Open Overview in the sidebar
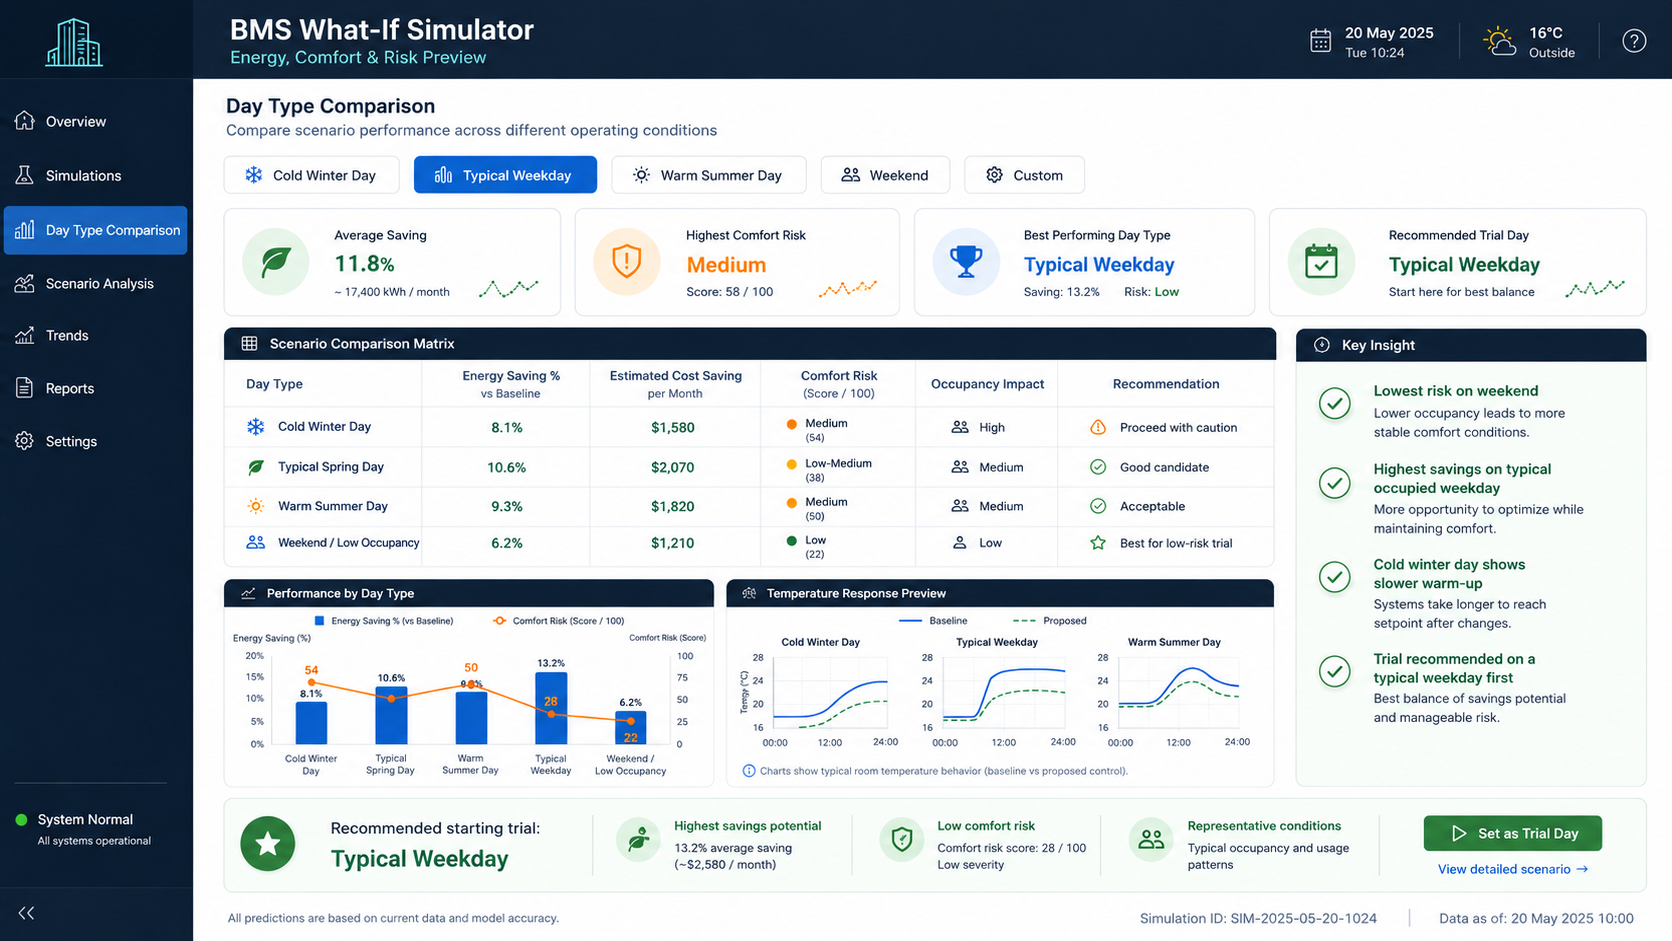Screen dimensions: 1672x941 point(96,121)
